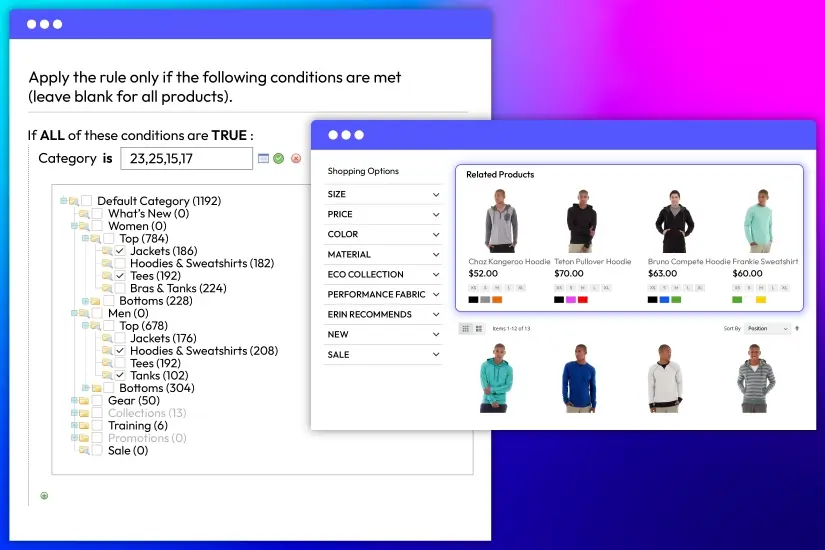The height and width of the screenshot is (550, 825).
Task: Open the Bruno Compete Hoodie product link
Action: coord(689,262)
